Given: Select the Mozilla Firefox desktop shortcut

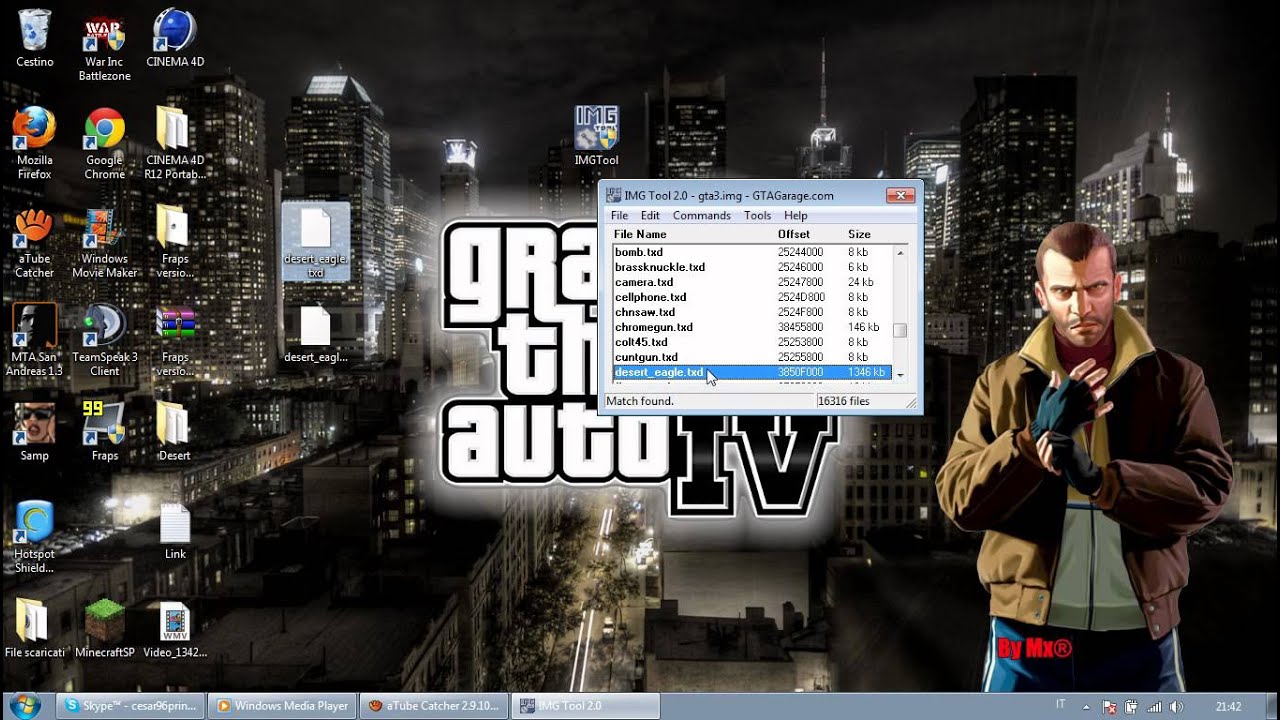Looking at the screenshot, I should click(35, 143).
